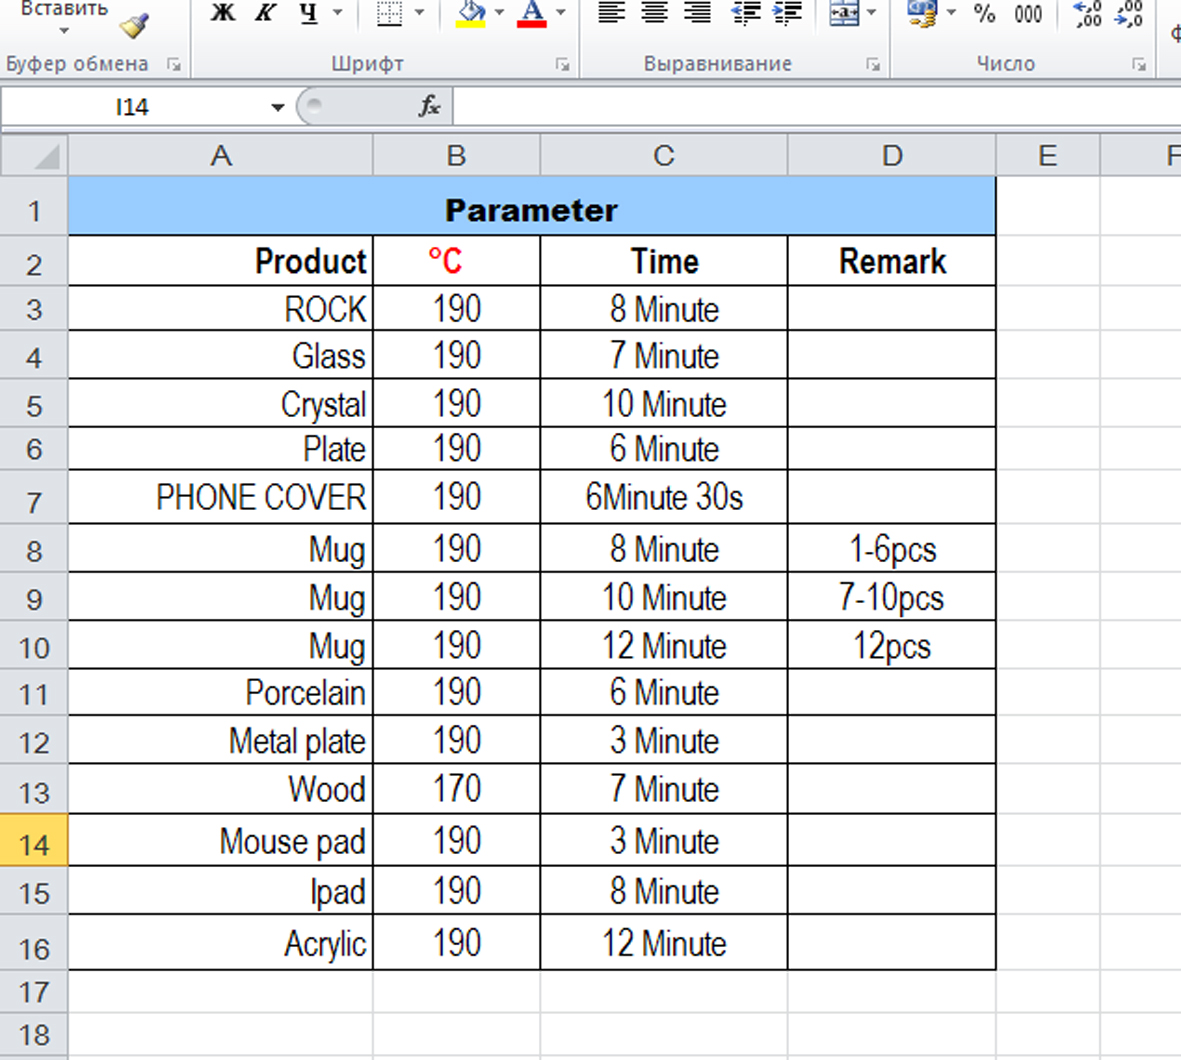Open the underline style dropdown arrow

[x=337, y=12]
